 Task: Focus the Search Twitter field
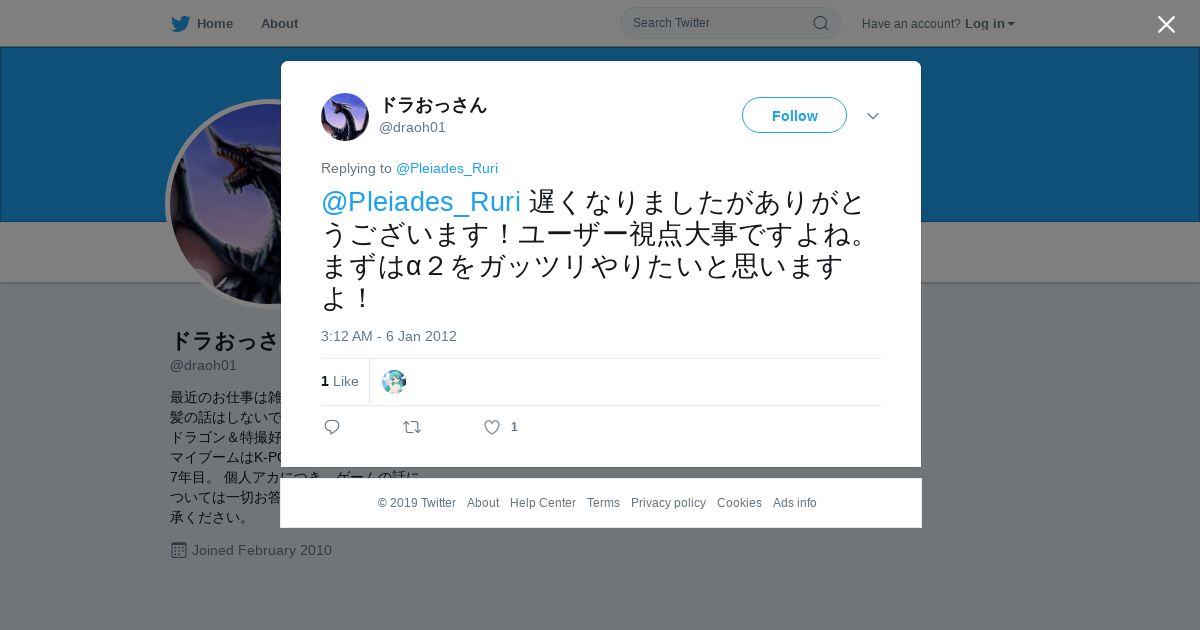click(x=730, y=23)
